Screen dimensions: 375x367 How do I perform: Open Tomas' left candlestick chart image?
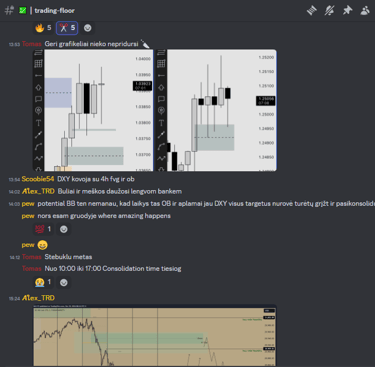click(x=93, y=110)
